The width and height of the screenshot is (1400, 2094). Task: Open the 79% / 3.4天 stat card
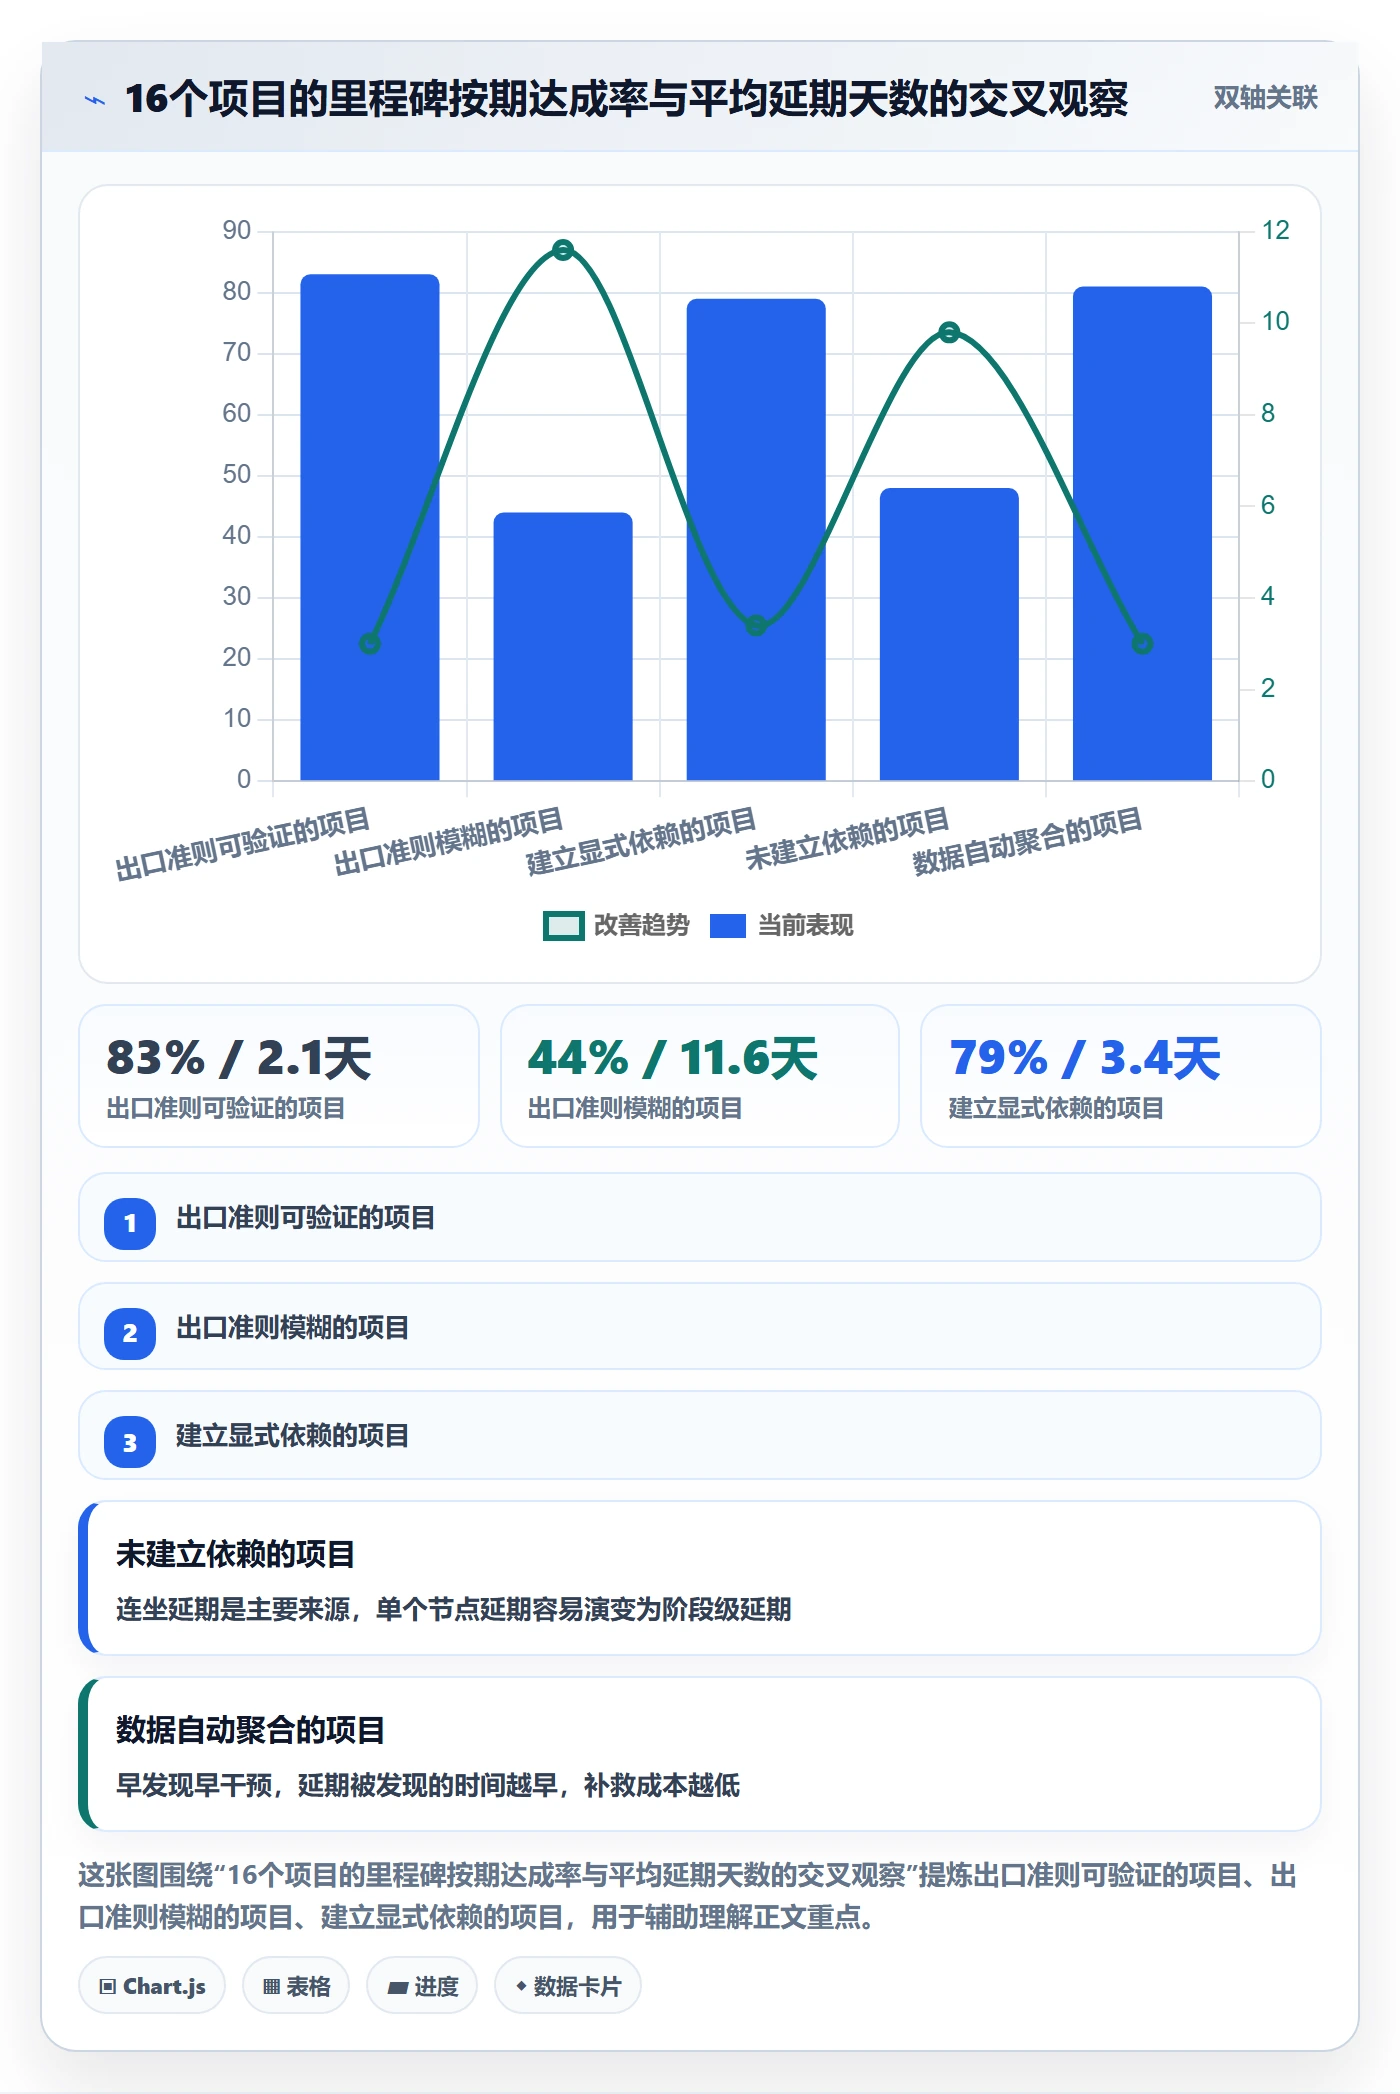[1121, 1076]
